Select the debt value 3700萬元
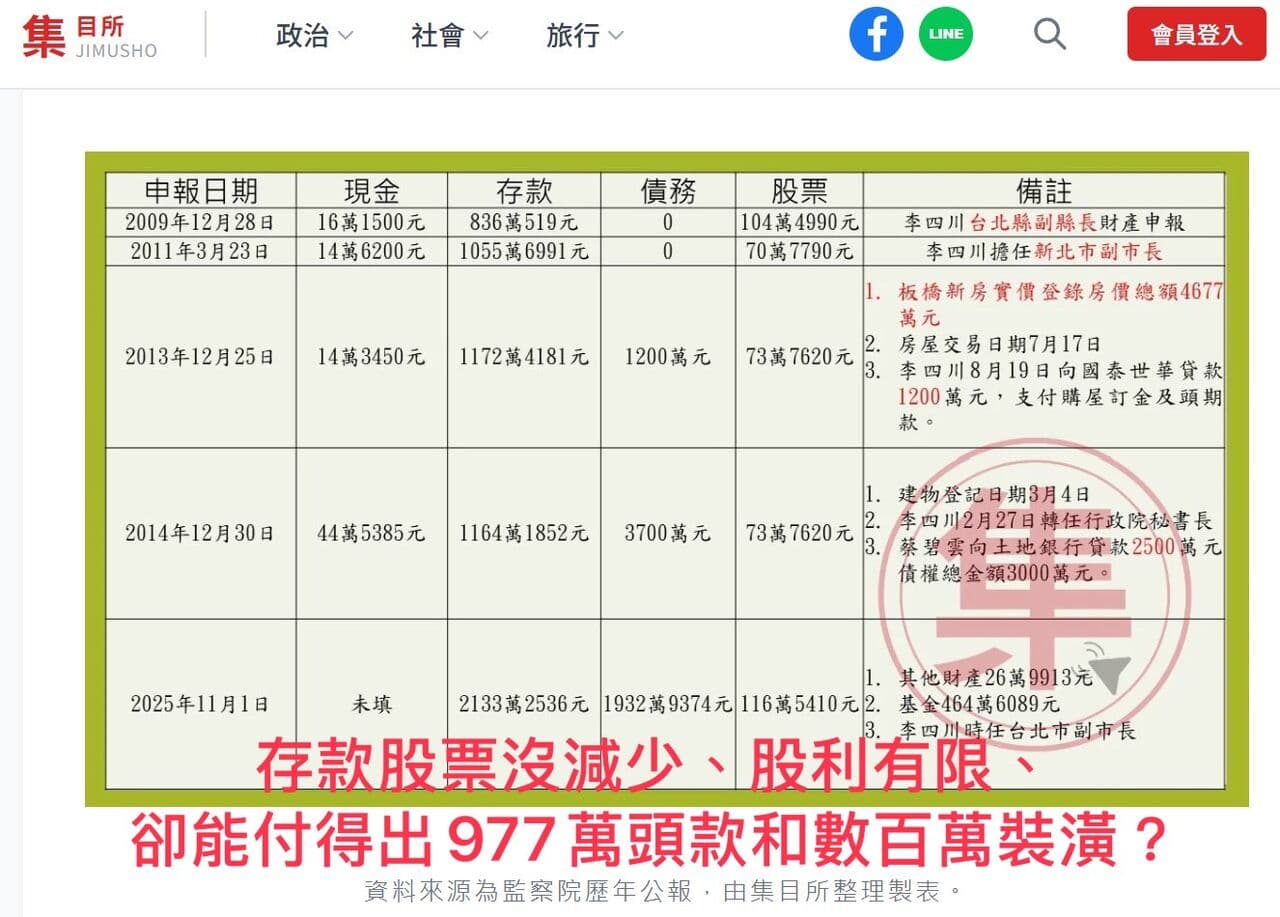 pyautogui.click(x=668, y=533)
